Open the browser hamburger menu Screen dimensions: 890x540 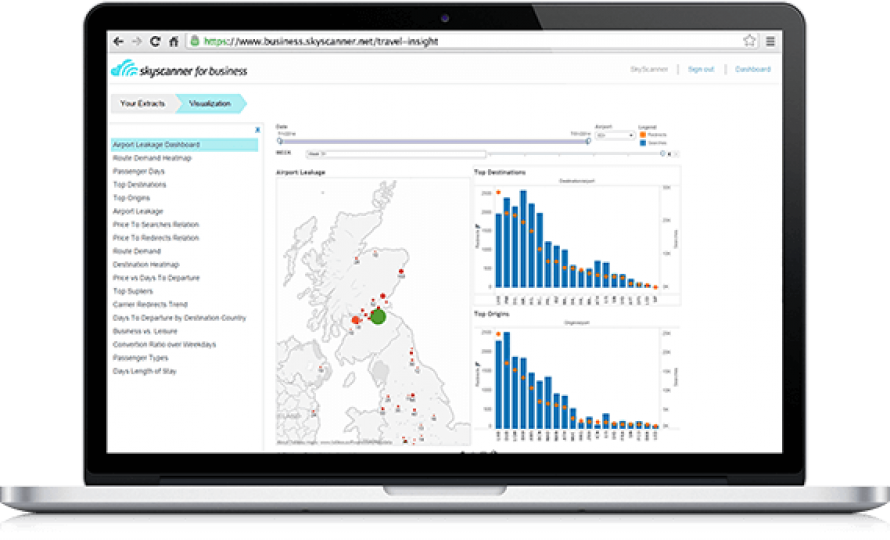click(x=770, y=42)
